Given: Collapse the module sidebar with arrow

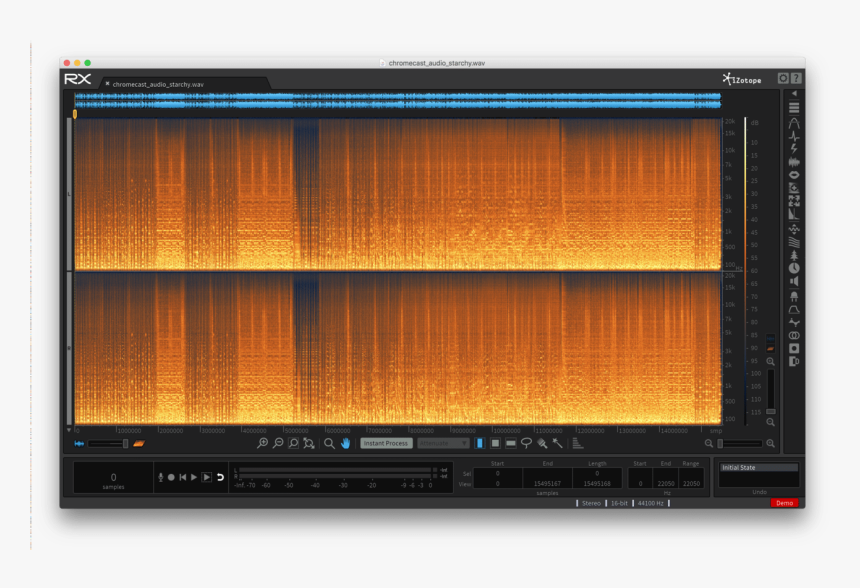Looking at the screenshot, I should click(x=794, y=93).
